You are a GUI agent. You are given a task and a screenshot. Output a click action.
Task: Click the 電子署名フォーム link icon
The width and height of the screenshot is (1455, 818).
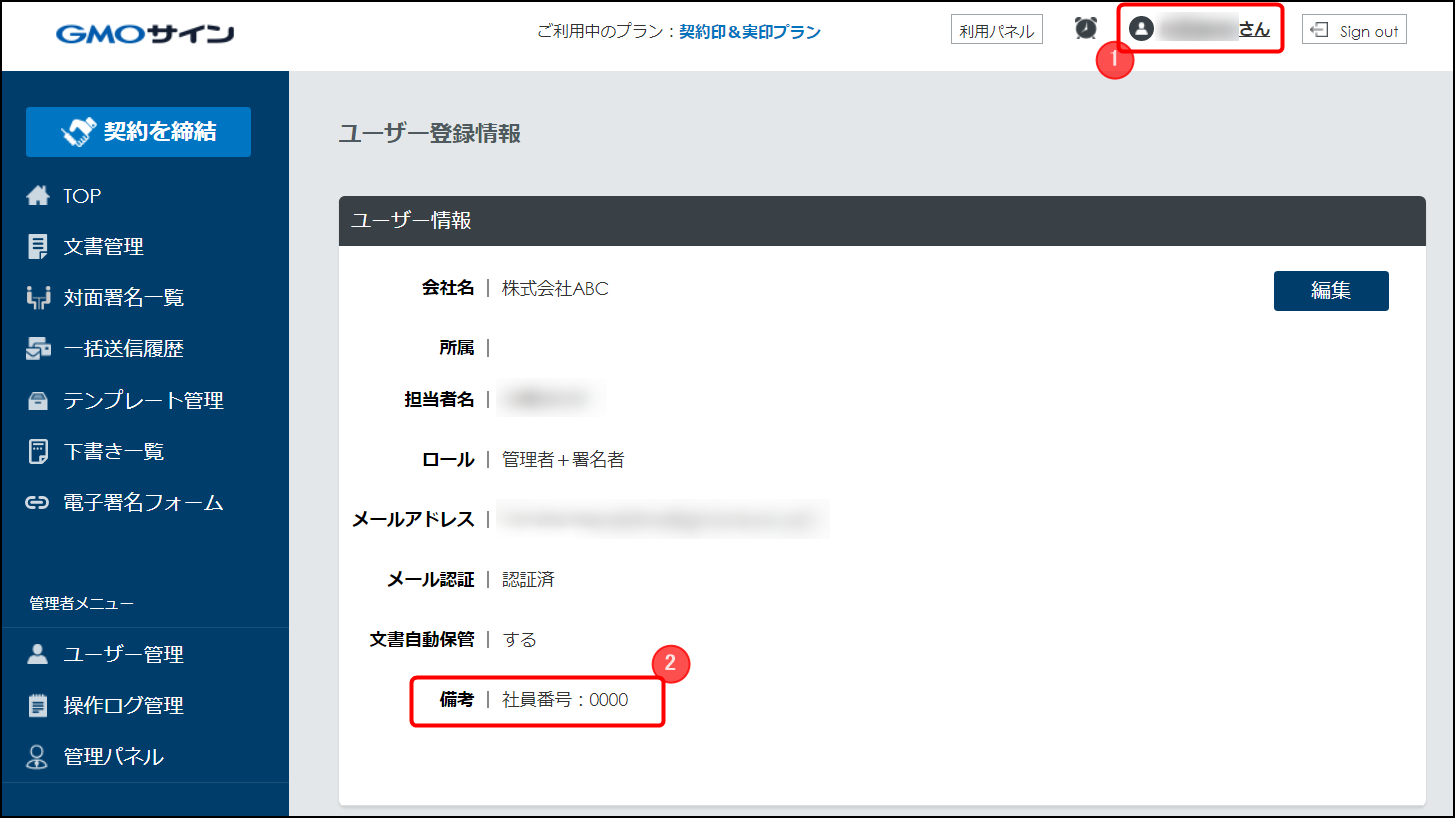coord(38,503)
